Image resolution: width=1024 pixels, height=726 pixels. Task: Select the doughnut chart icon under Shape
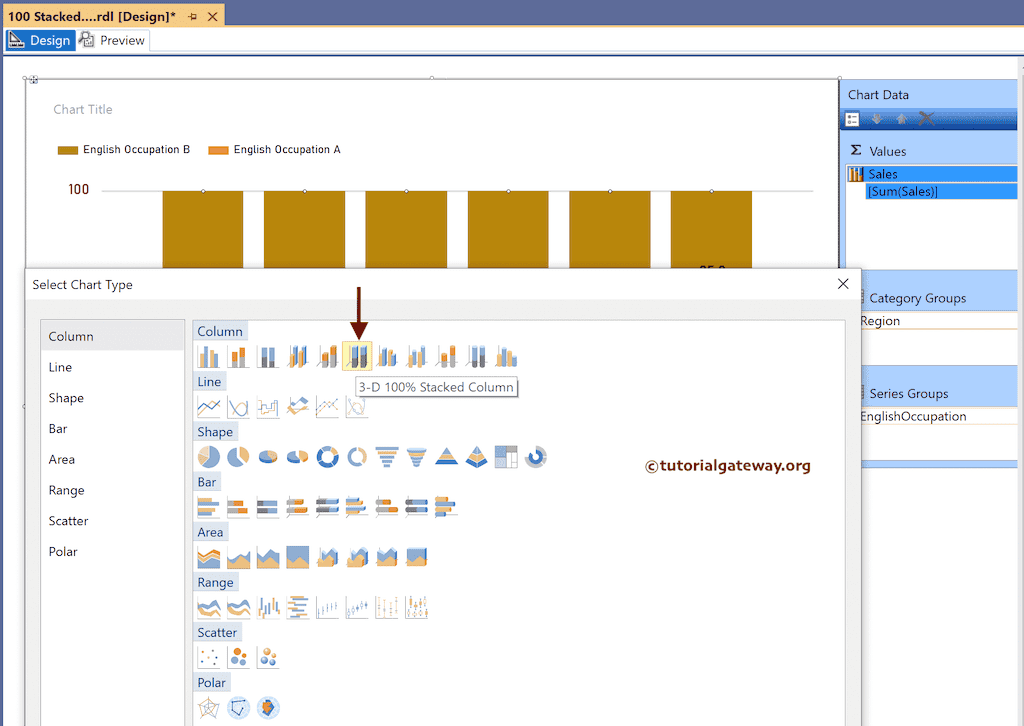coord(327,457)
